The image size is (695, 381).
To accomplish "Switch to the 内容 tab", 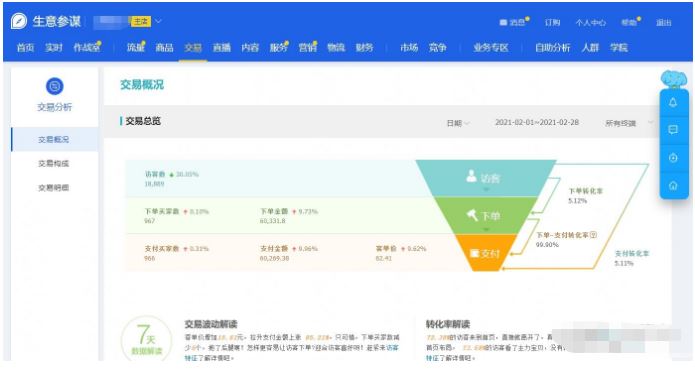I will 250,47.
